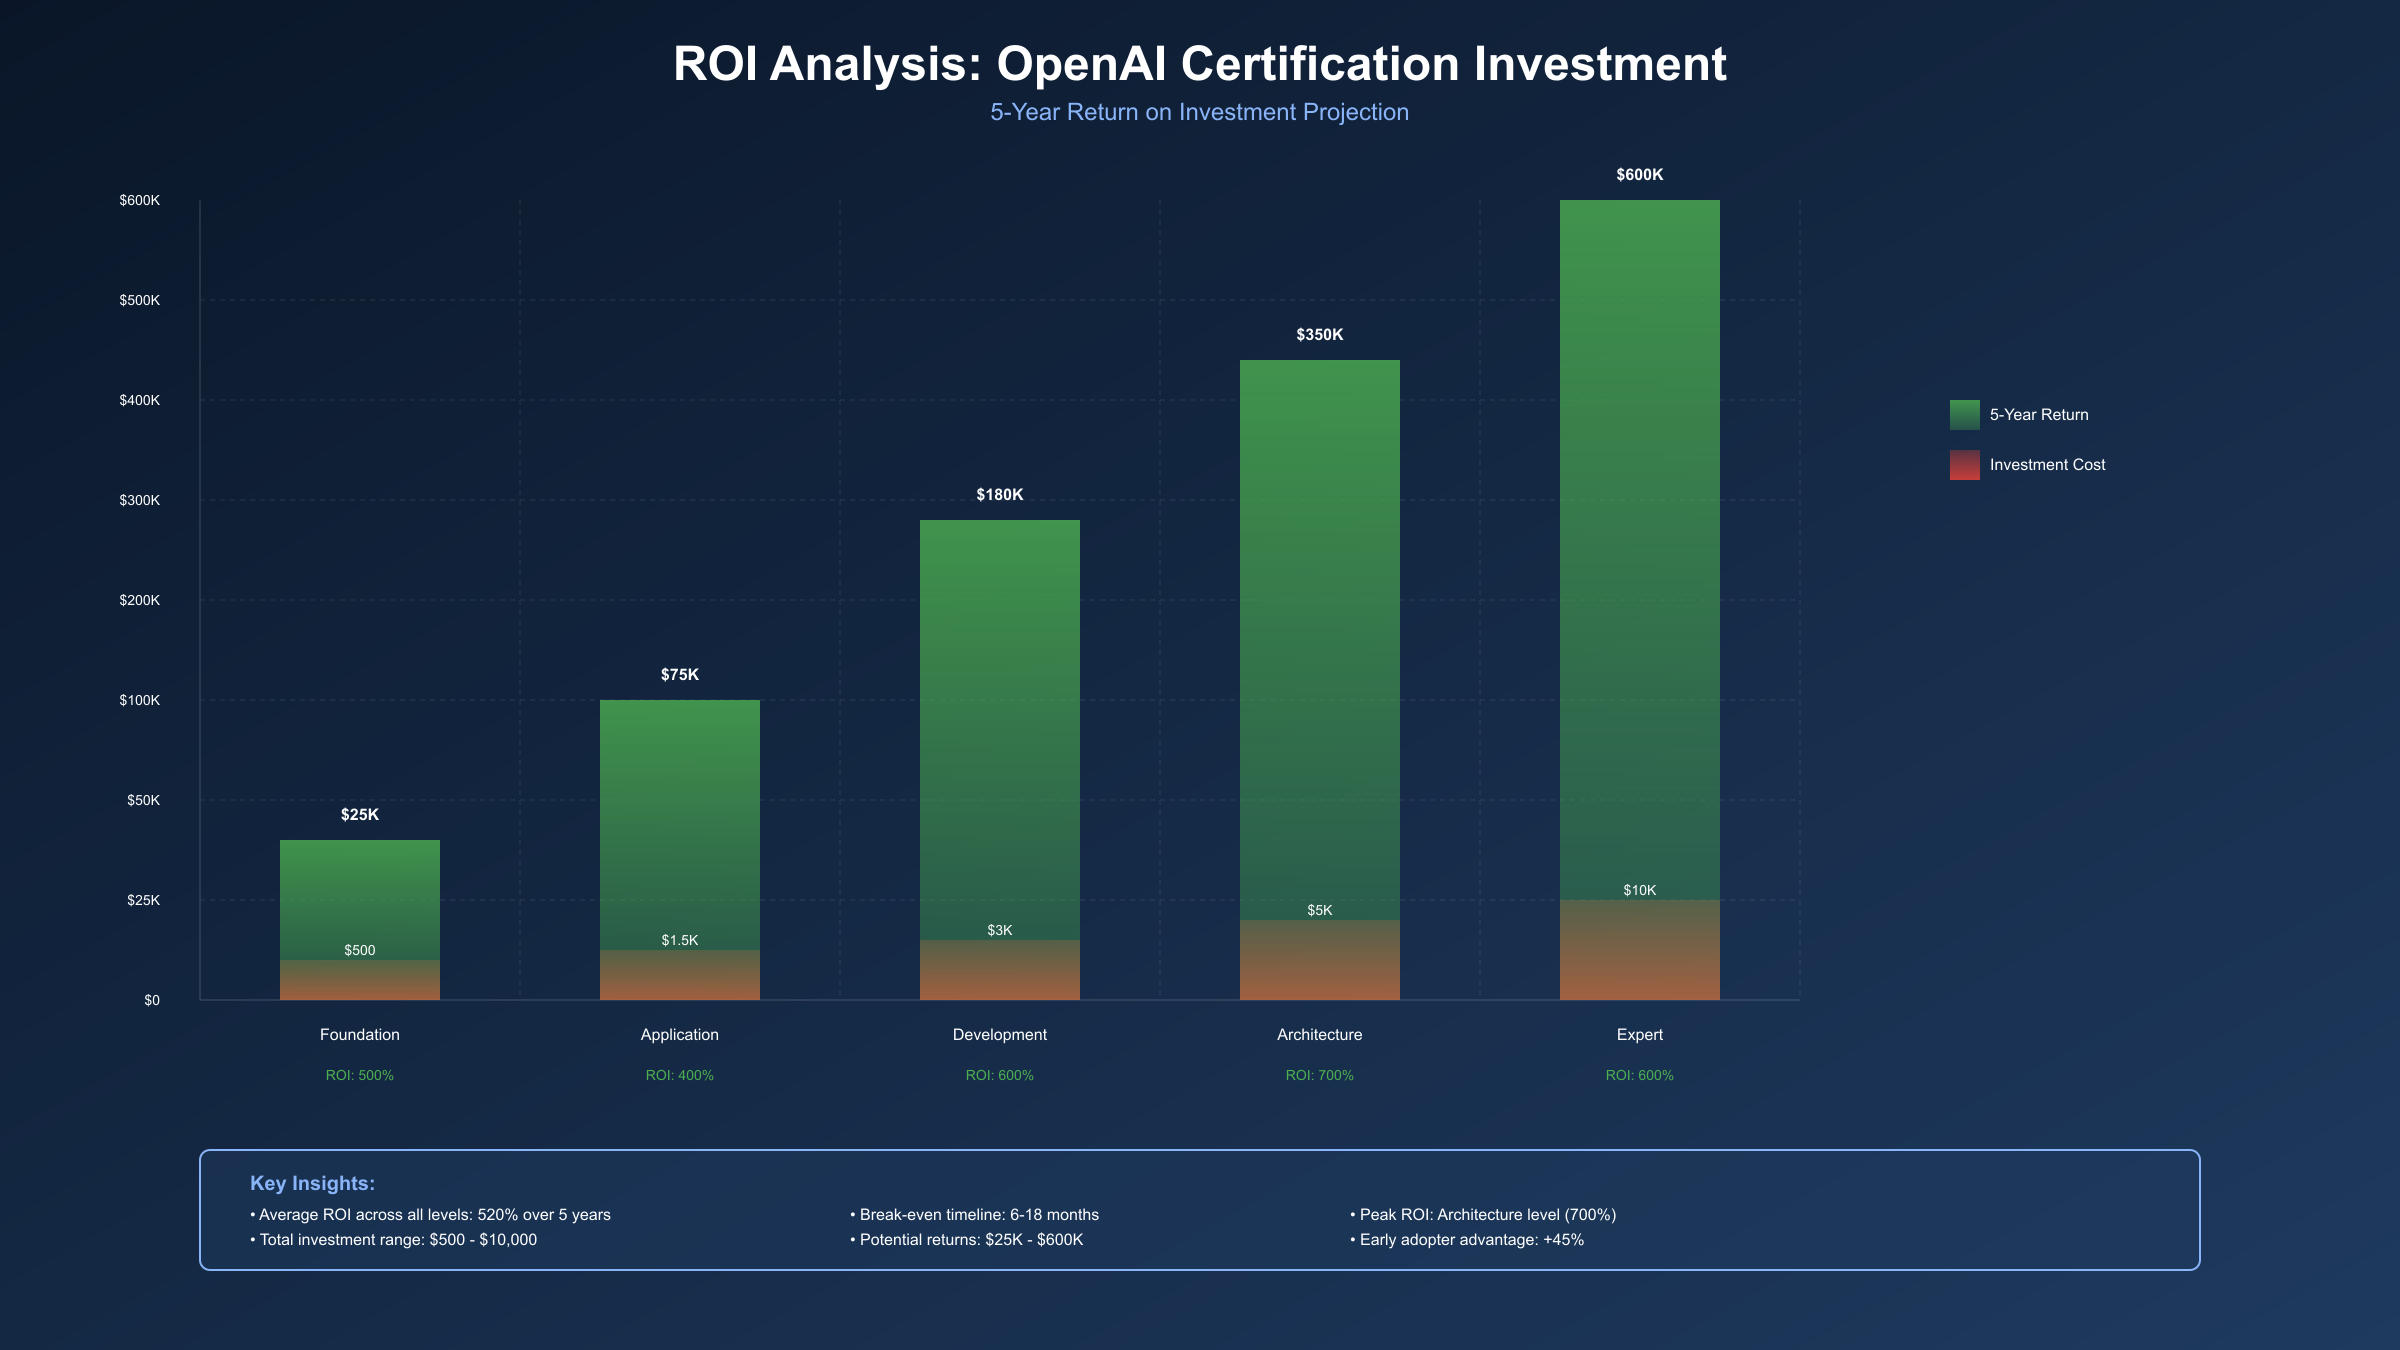Screen dimensions: 2400x1350
Task: Click the $1.5K investment cost label
Action: (680, 941)
